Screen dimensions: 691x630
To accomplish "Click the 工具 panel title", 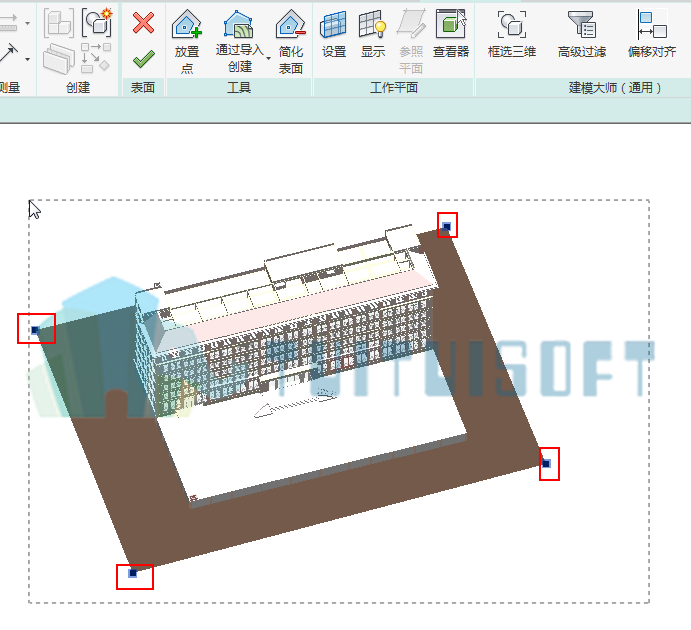I will coord(239,88).
